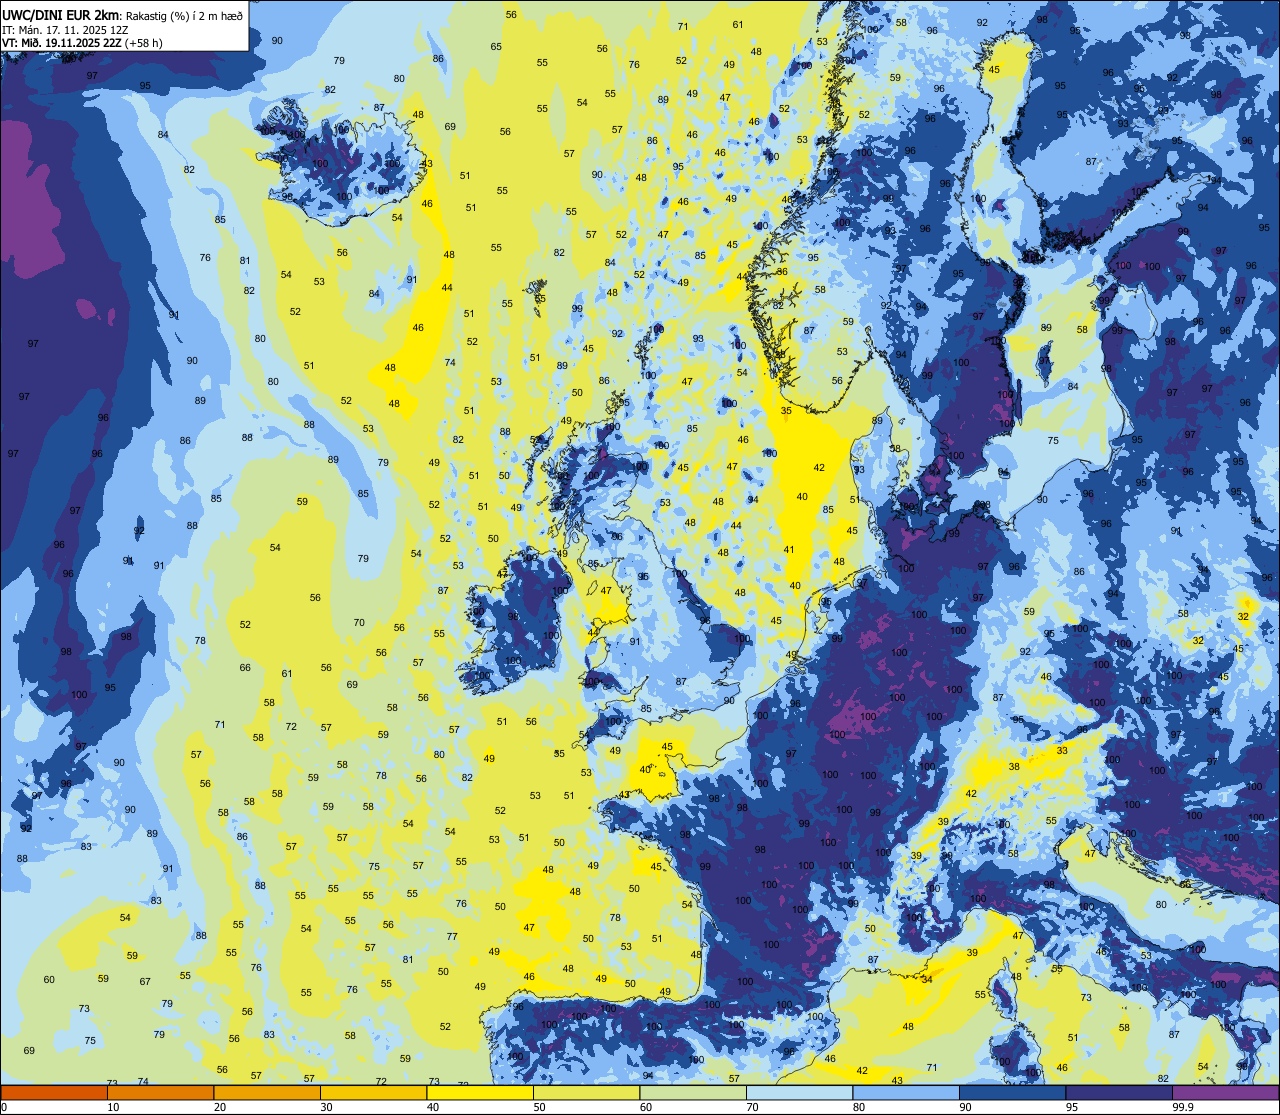Select the humidity value 34 over the Mediterranean coast
Image resolution: width=1280 pixels, height=1115 pixels.
click(x=927, y=979)
